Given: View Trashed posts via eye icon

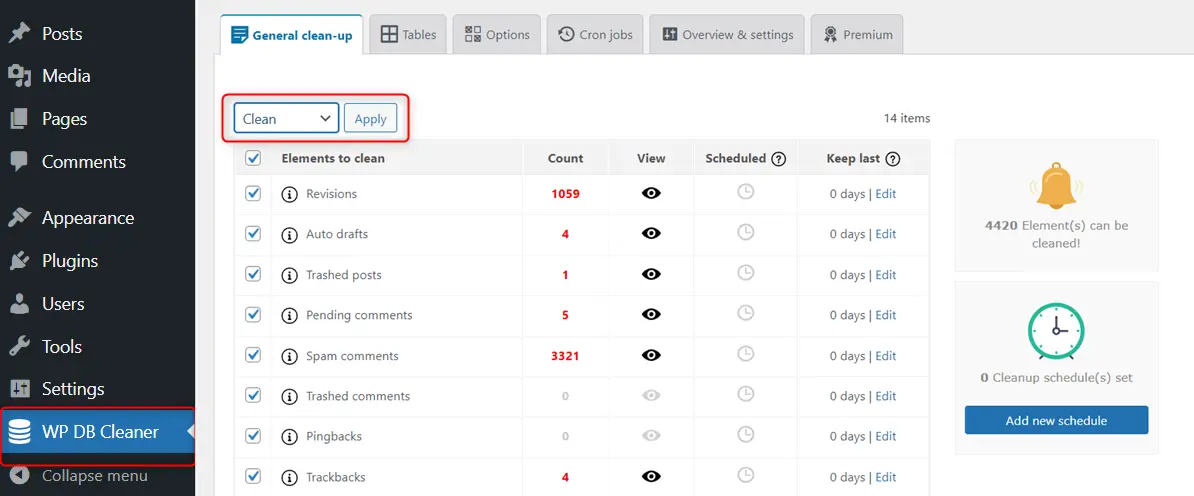Looking at the screenshot, I should pyautogui.click(x=651, y=274).
